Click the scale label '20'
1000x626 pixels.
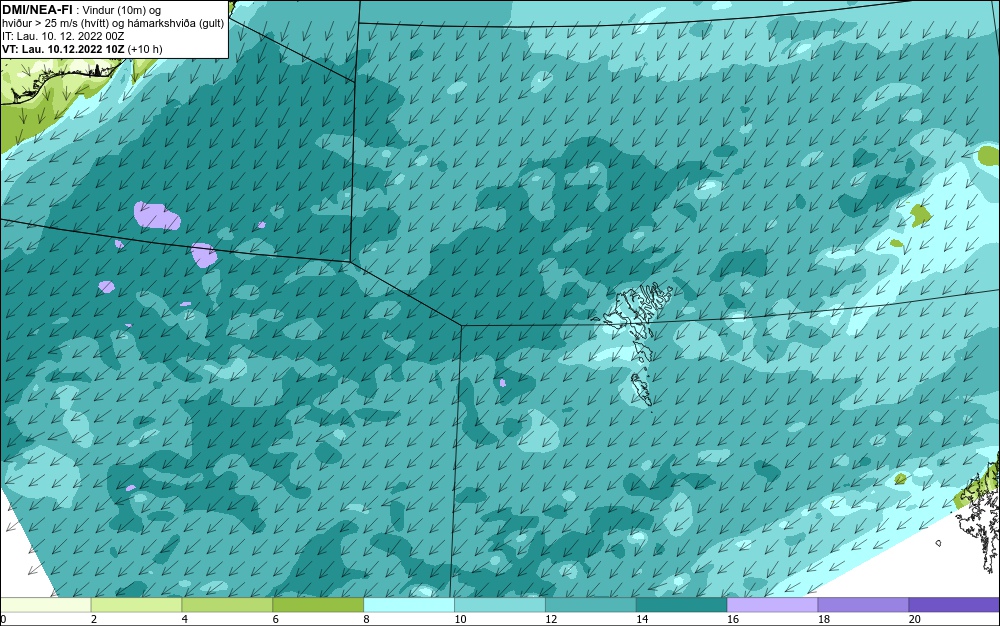pos(915,619)
